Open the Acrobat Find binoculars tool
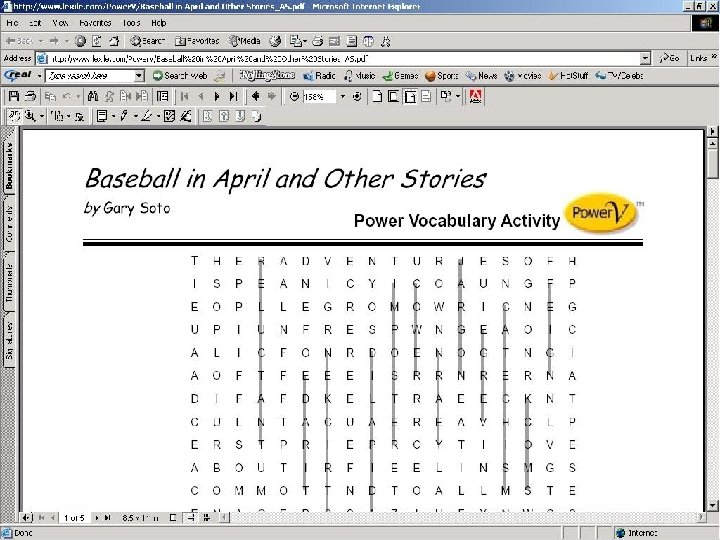This screenshot has width=720, height=540. pyautogui.click(x=93, y=96)
